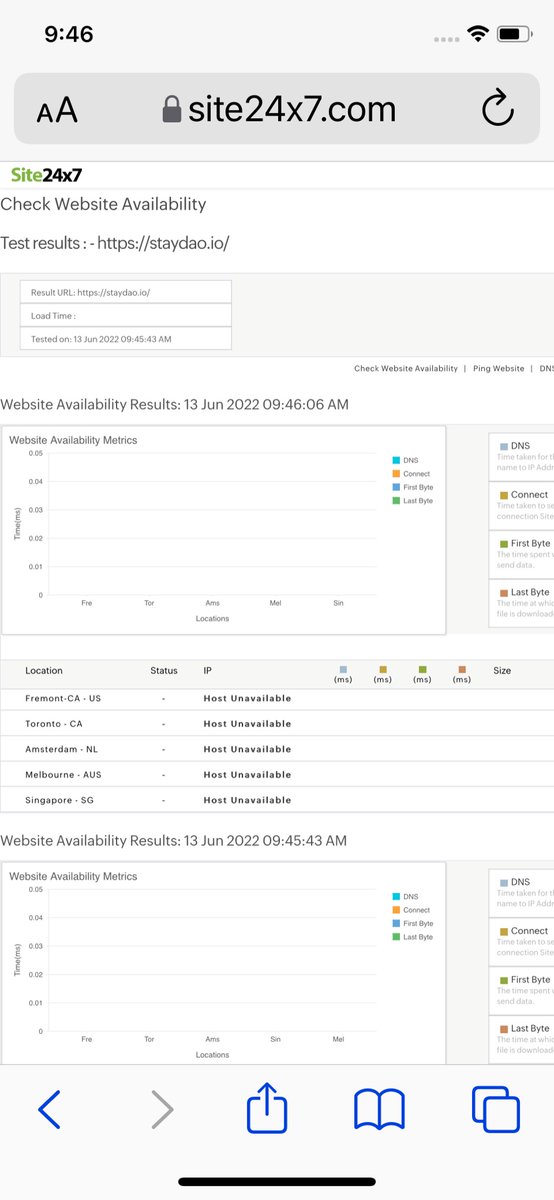
Task: Click second chart Website Availability Metrics title
Action: coord(73,876)
